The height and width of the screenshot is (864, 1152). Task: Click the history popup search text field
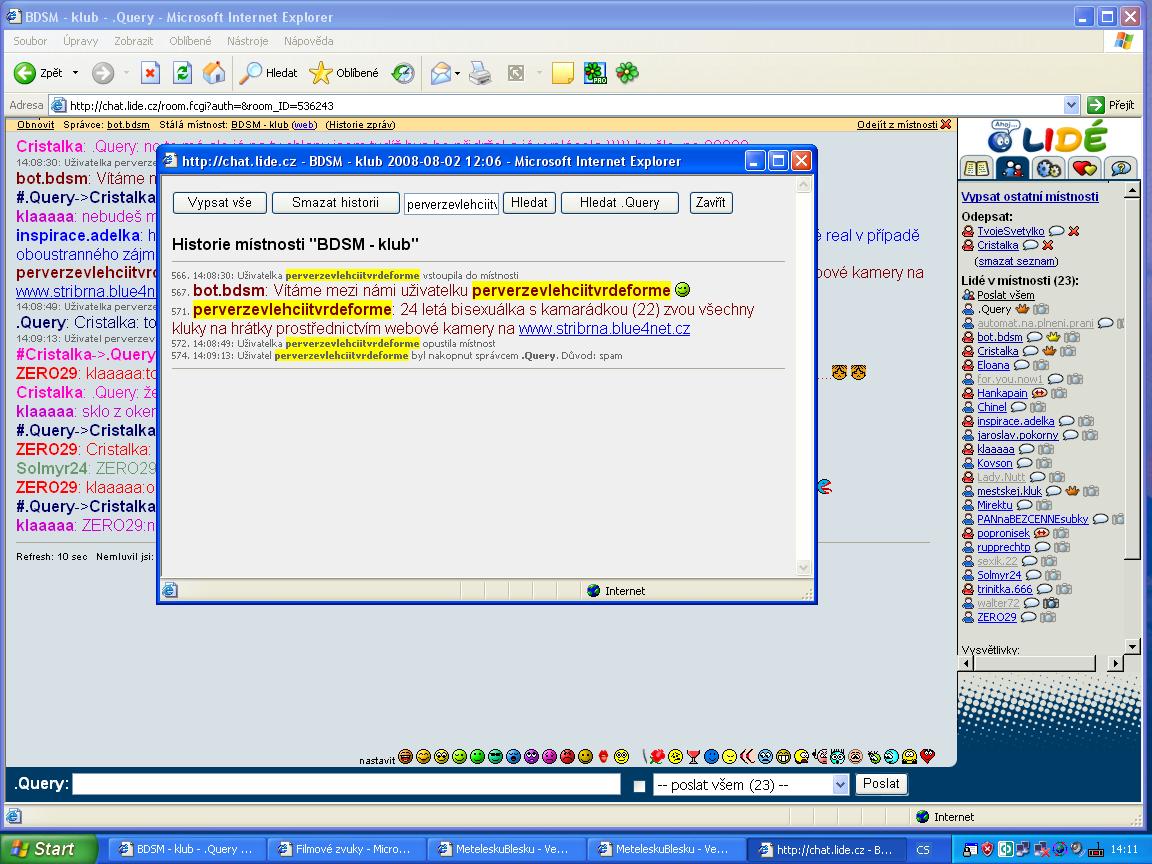(x=451, y=204)
